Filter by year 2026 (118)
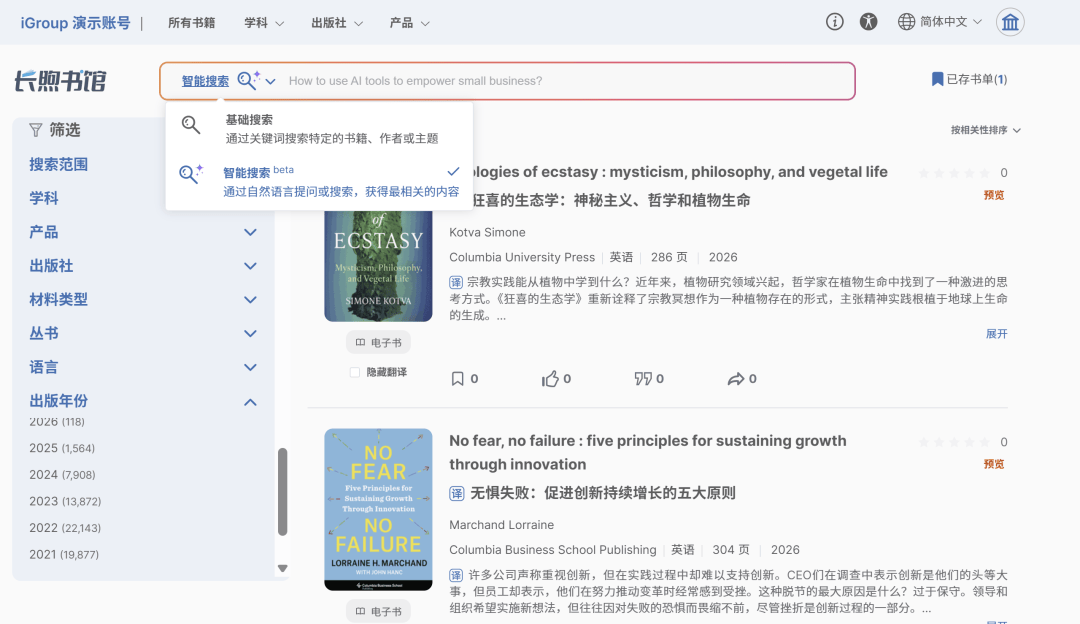This screenshot has width=1080, height=624. click(56, 422)
